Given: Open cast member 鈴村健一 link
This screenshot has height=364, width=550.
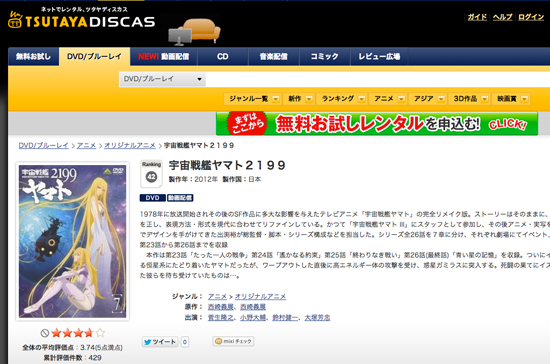Looking at the screenshot, I should coord(285,317).
